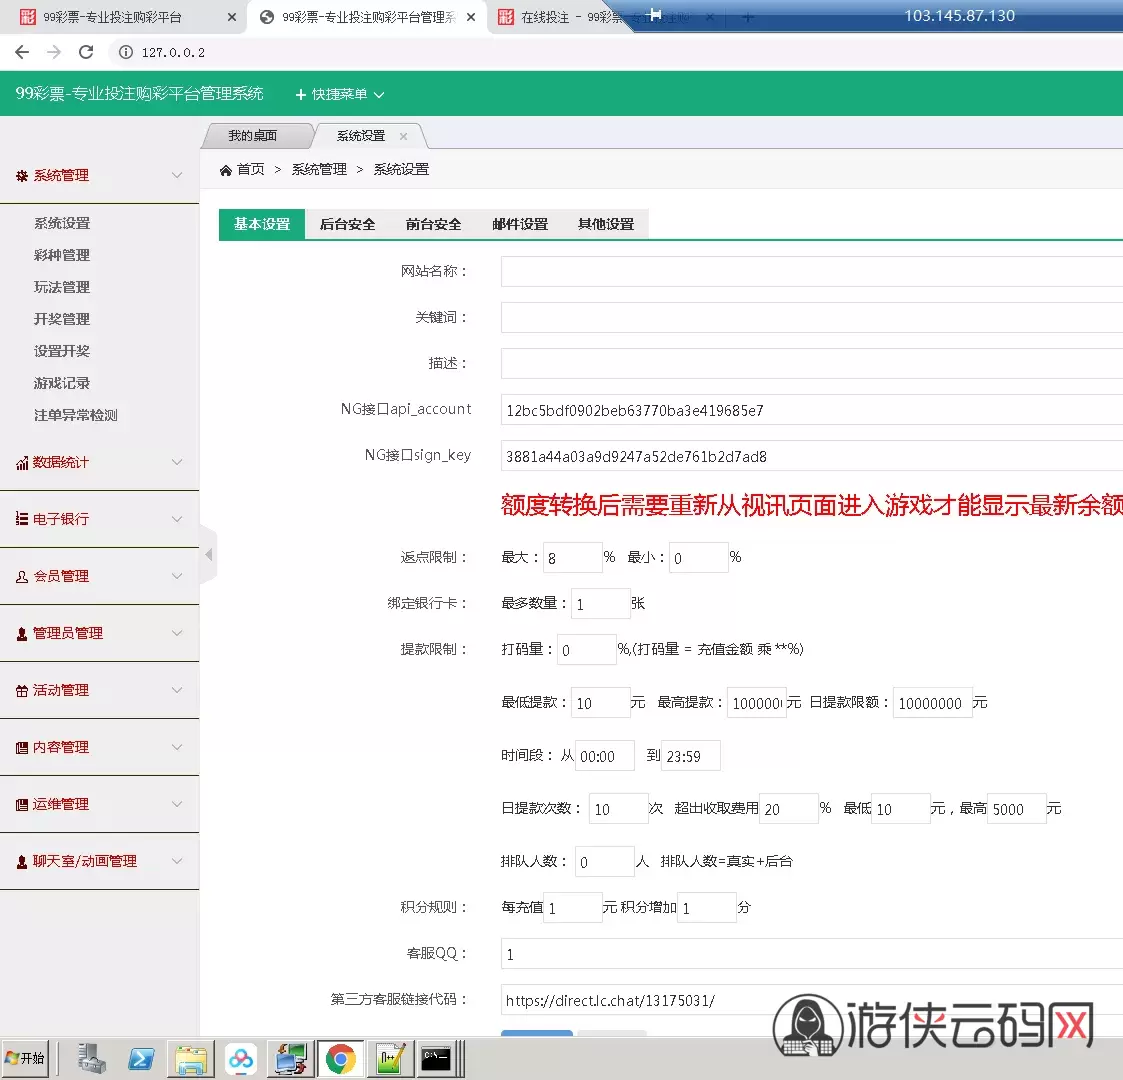Expand the 聊天室/动画管理 menu section
Screen dimensions: 1123x1080
tap(177, 862)
